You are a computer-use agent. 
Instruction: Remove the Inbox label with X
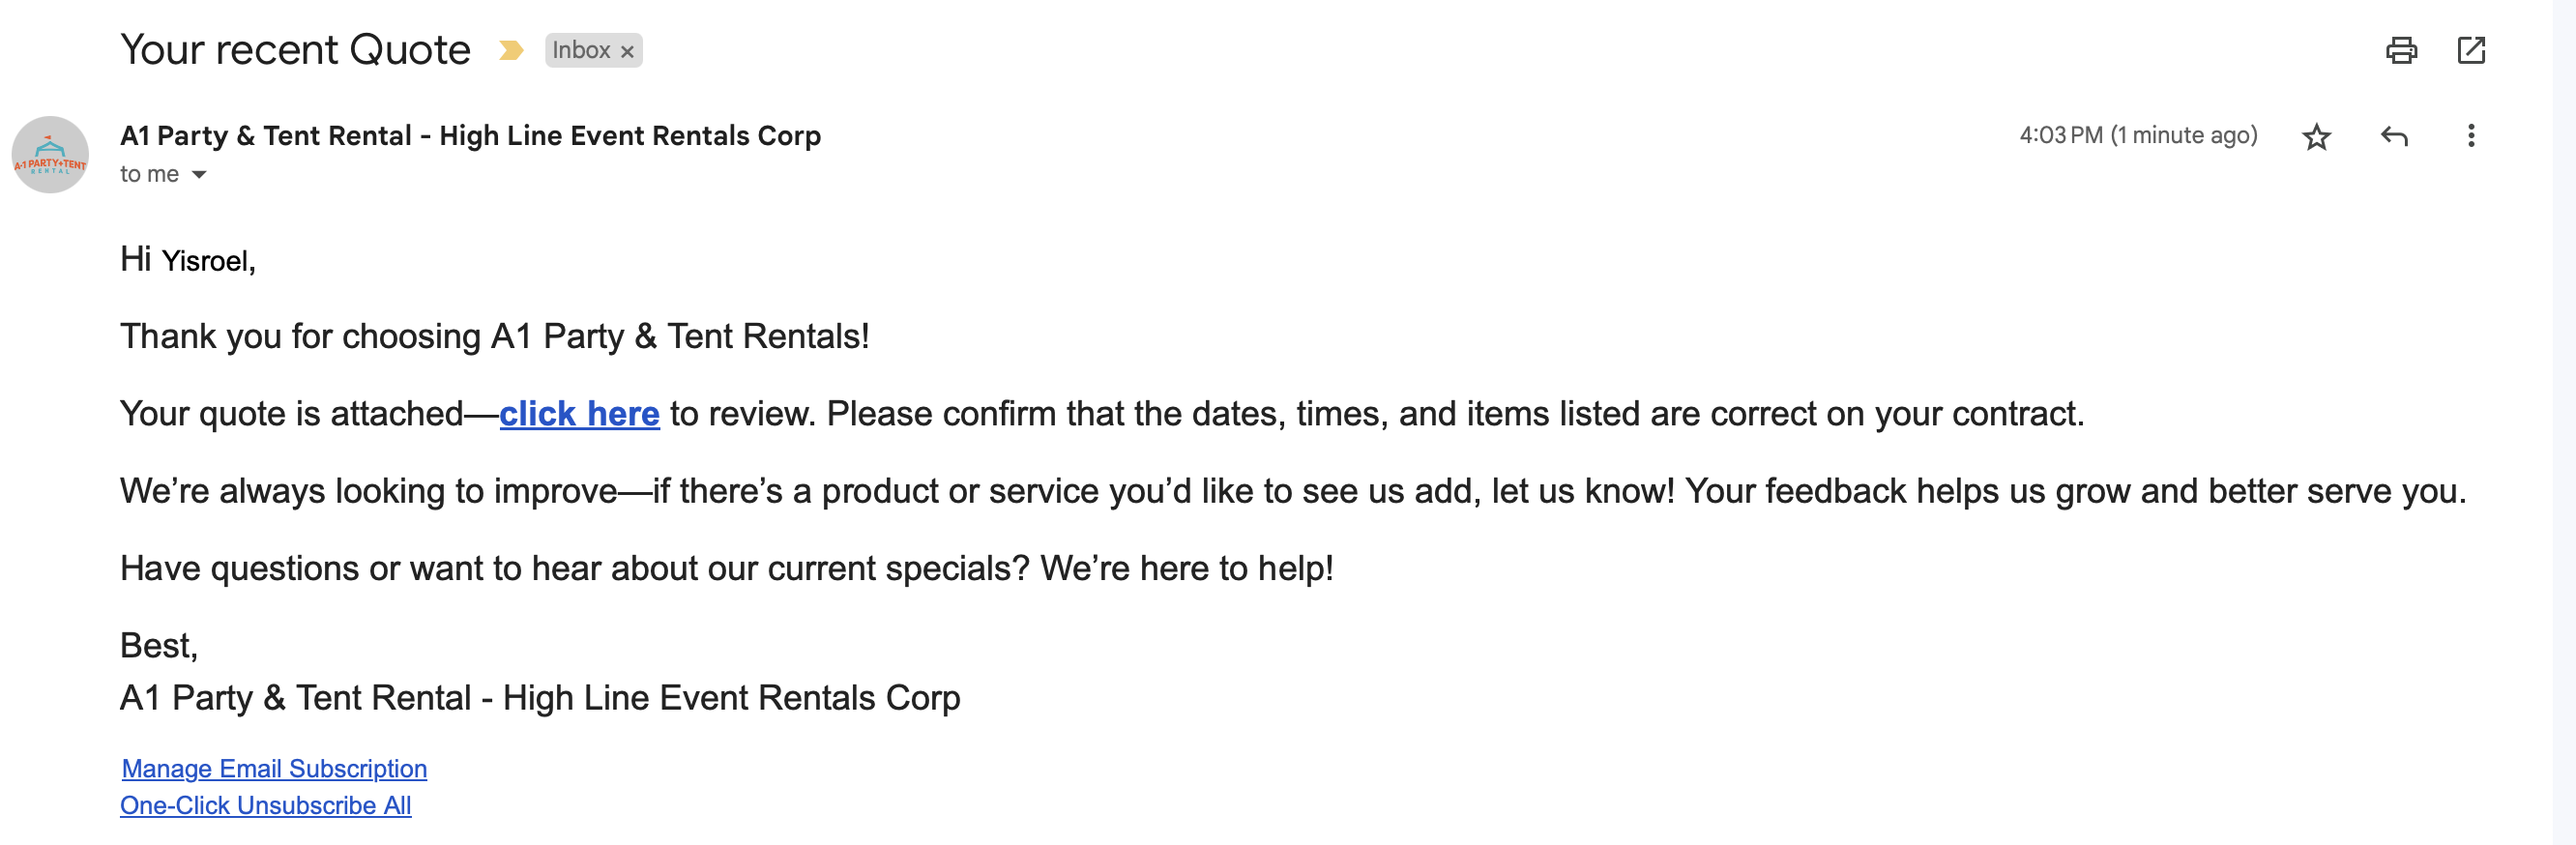click(x=627, y=51)
